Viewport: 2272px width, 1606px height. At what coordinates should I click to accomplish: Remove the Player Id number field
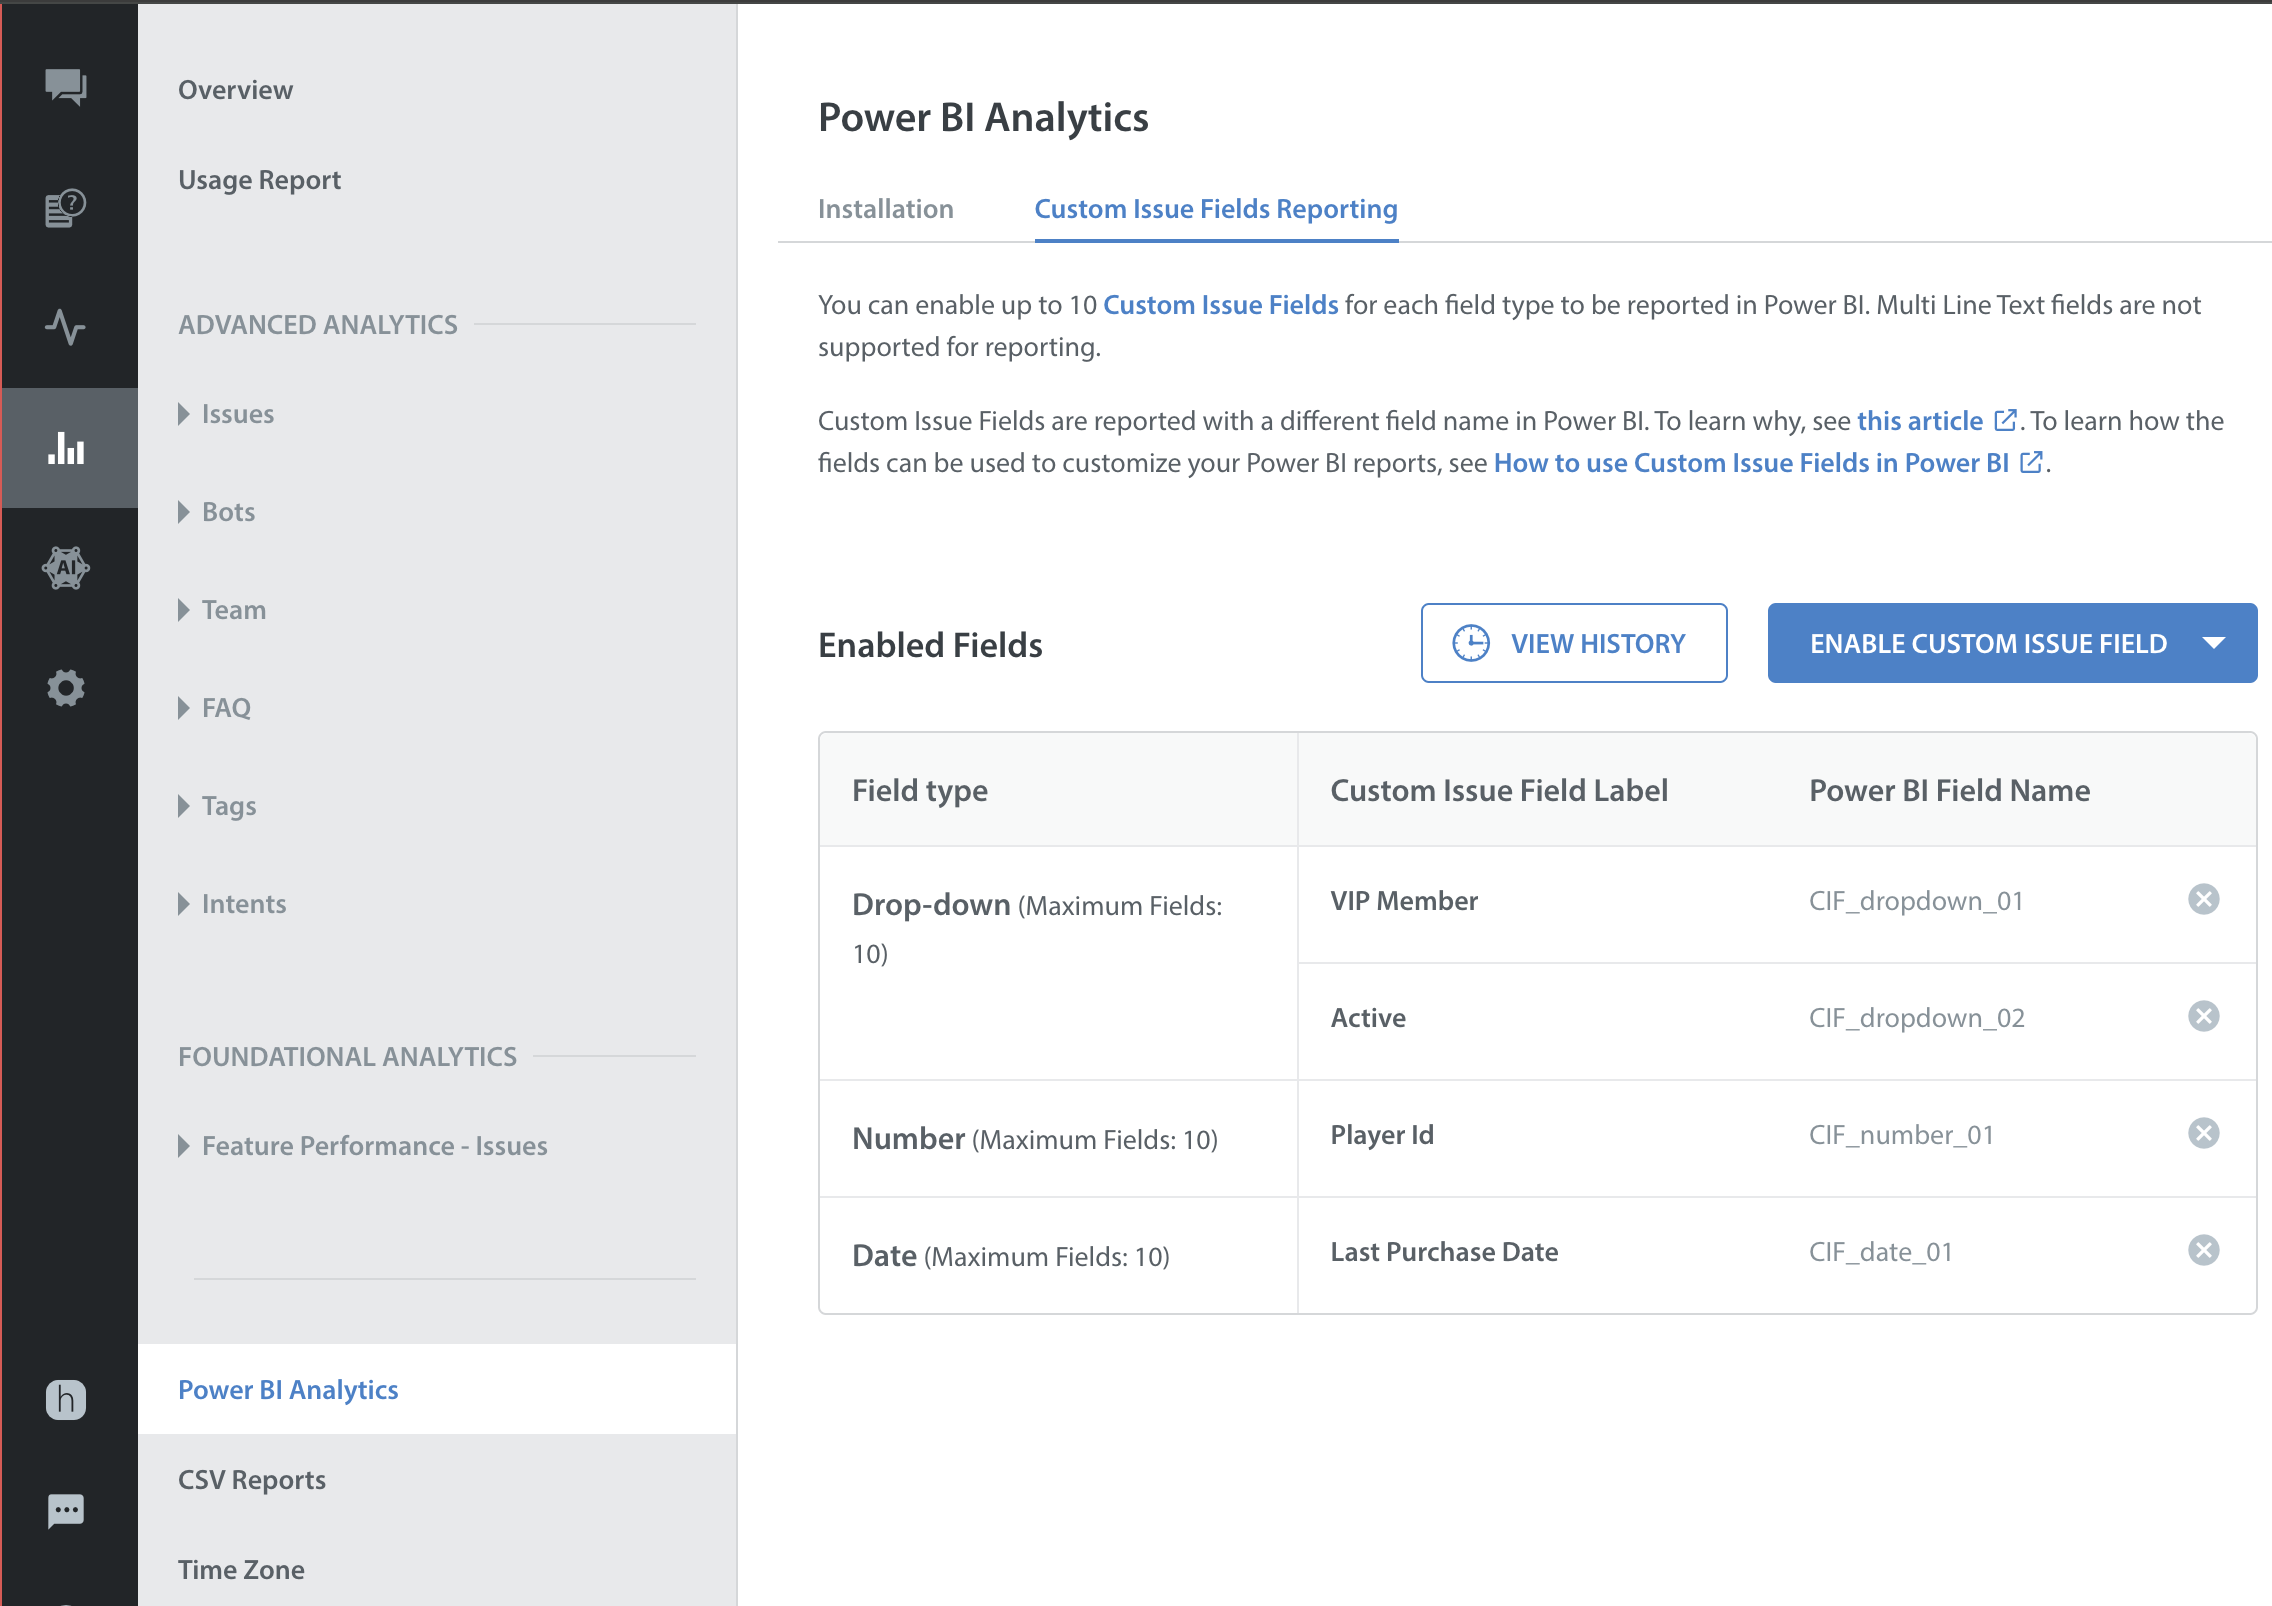click(x=2204, y=1134)
